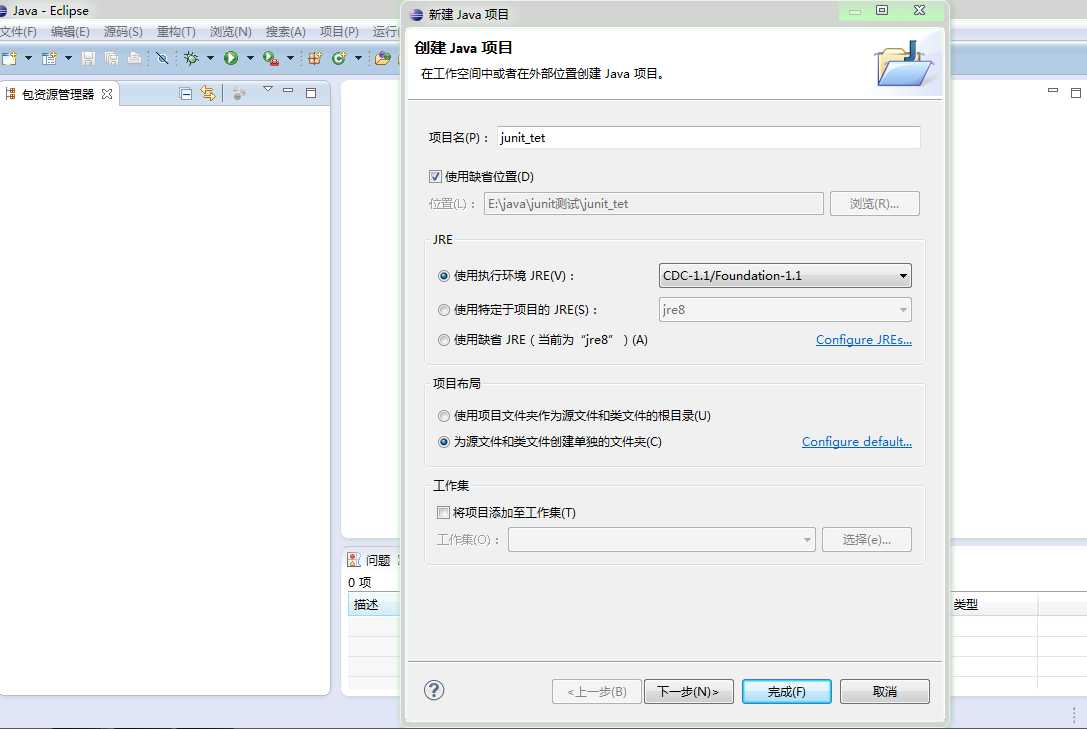Switch to the 问题 tab

[x=378, y=560]
